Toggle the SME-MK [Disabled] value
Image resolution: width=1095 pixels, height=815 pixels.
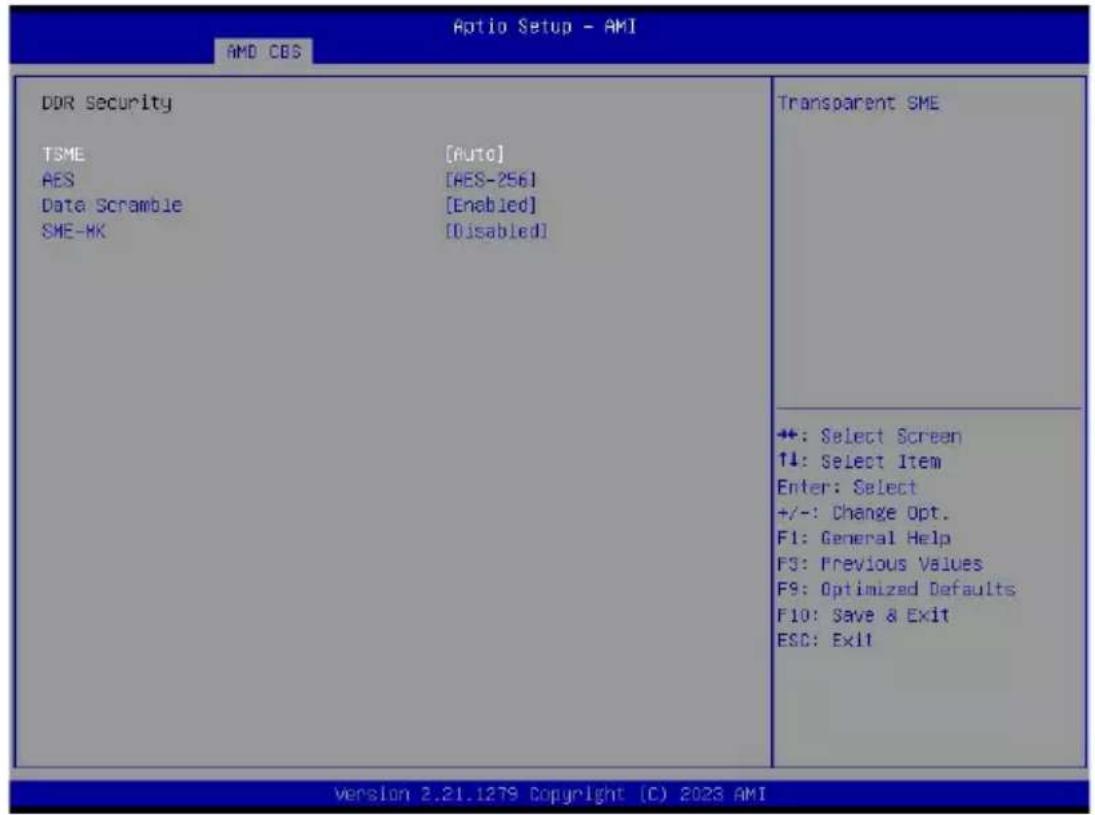(x=496, y=231)
